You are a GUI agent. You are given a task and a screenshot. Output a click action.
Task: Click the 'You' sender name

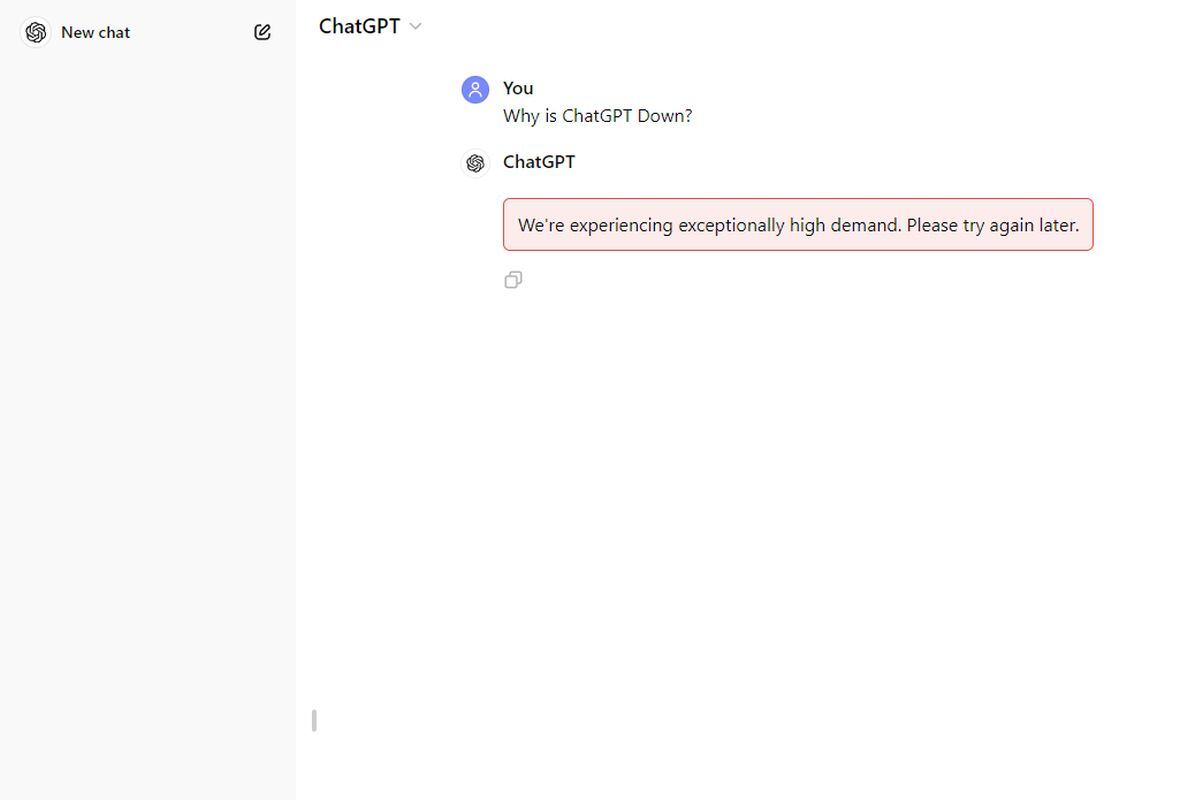(518, 88)
